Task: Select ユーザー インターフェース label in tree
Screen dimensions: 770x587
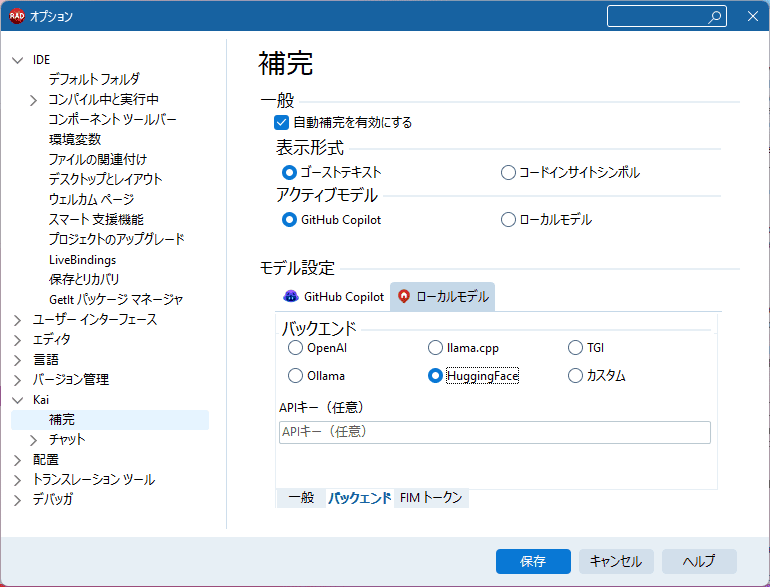Action: click(x=95, y=320)
